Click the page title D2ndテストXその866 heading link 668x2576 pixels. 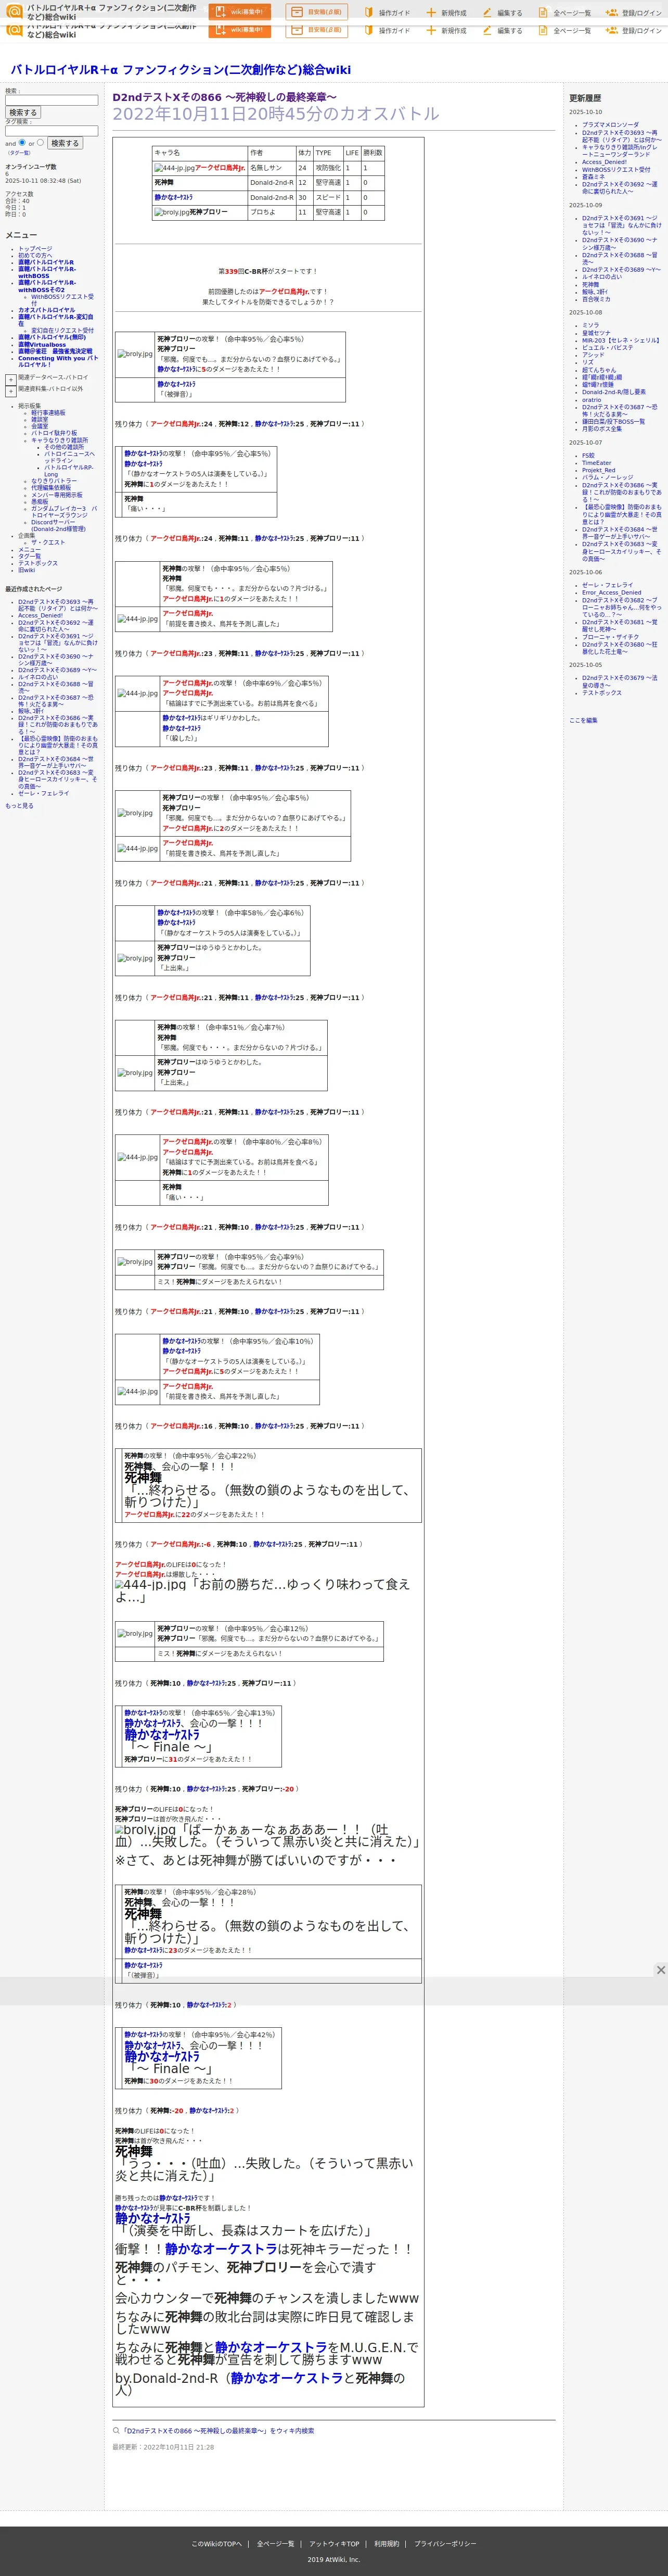tap(224, 97)
